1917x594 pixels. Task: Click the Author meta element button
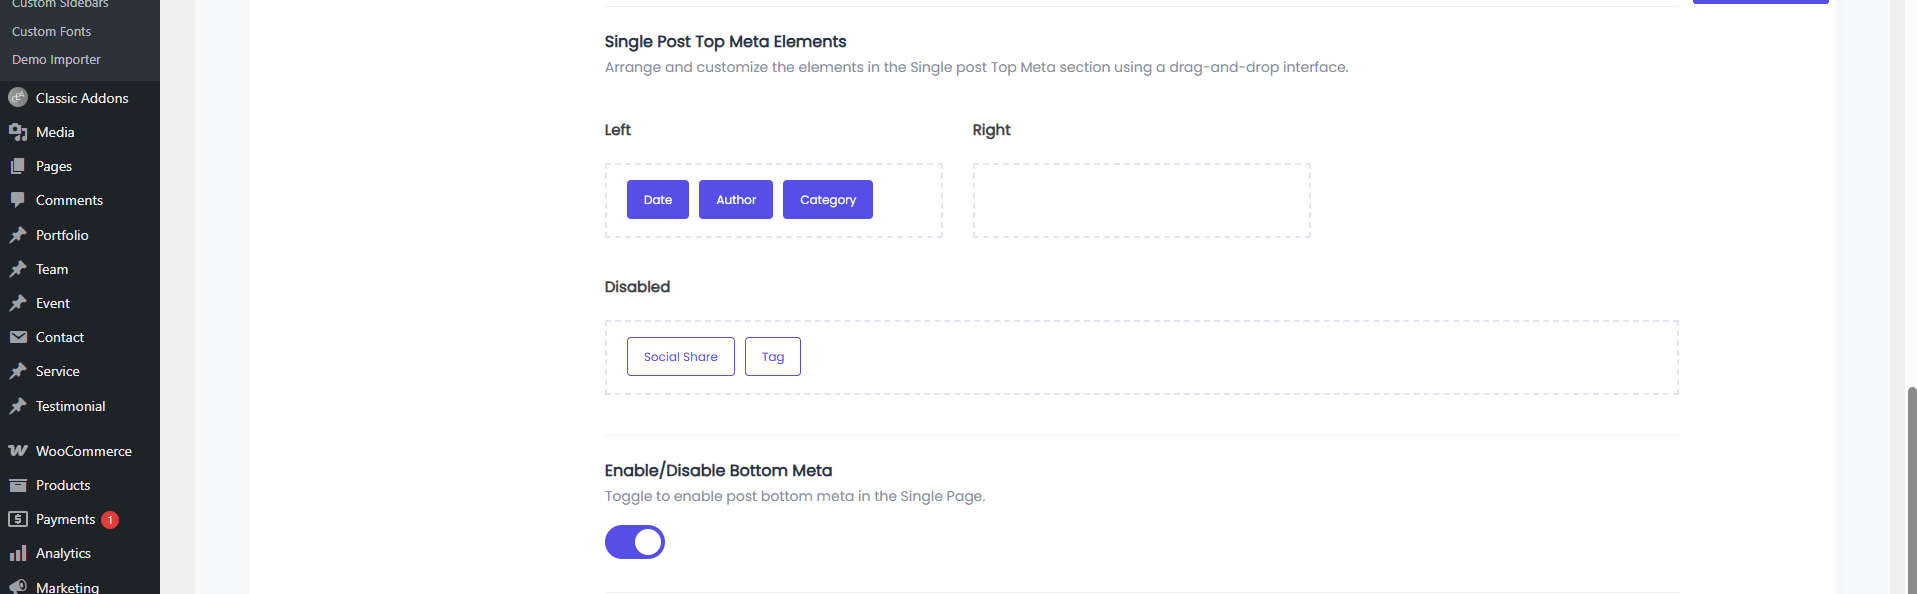[x=736, y=199]
